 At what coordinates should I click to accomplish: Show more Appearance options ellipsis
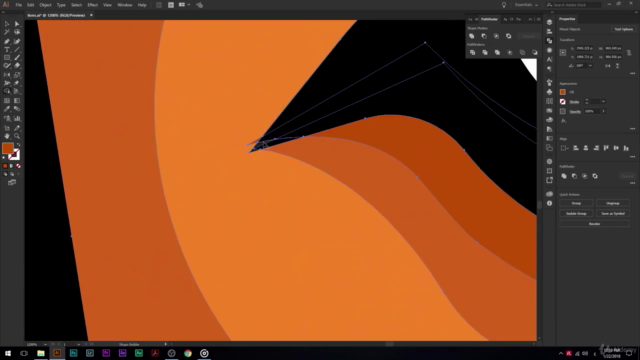click(632, 129)
